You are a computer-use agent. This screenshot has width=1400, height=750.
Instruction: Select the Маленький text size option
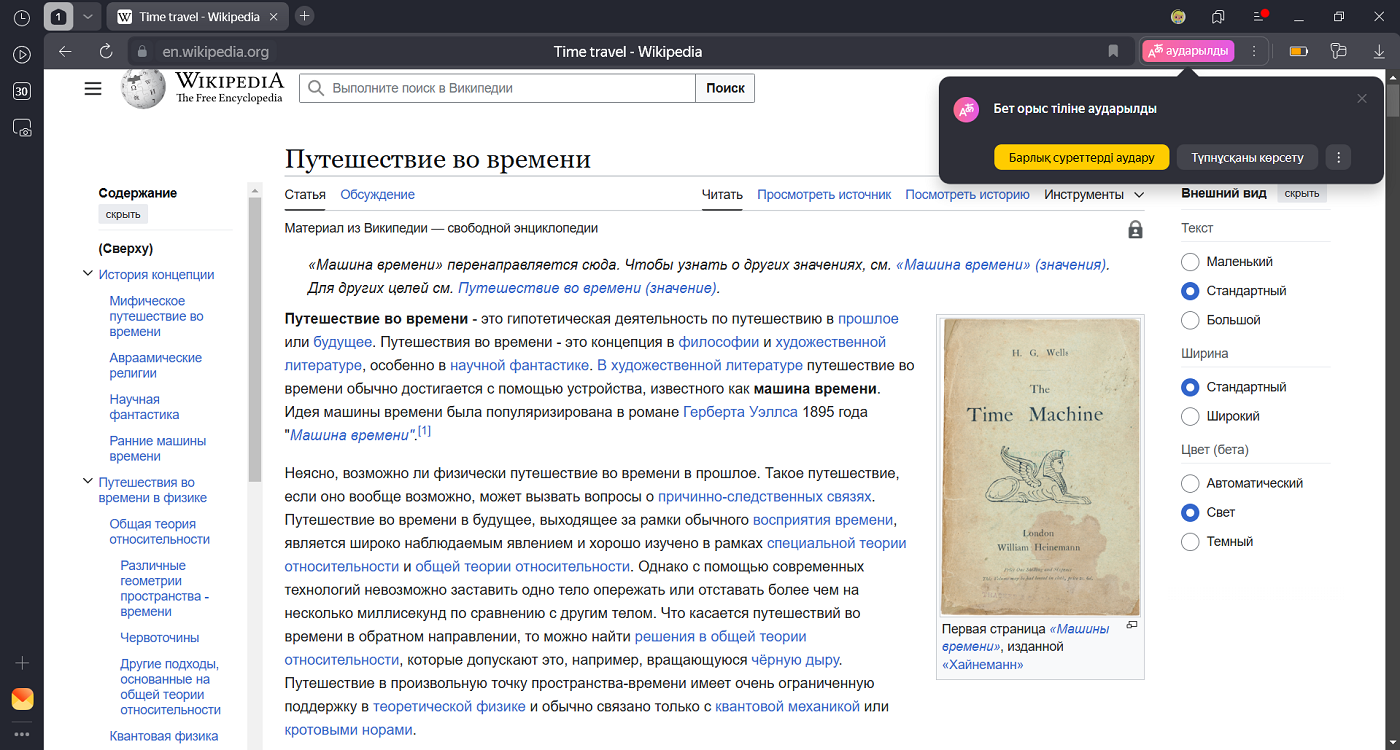1190,262
